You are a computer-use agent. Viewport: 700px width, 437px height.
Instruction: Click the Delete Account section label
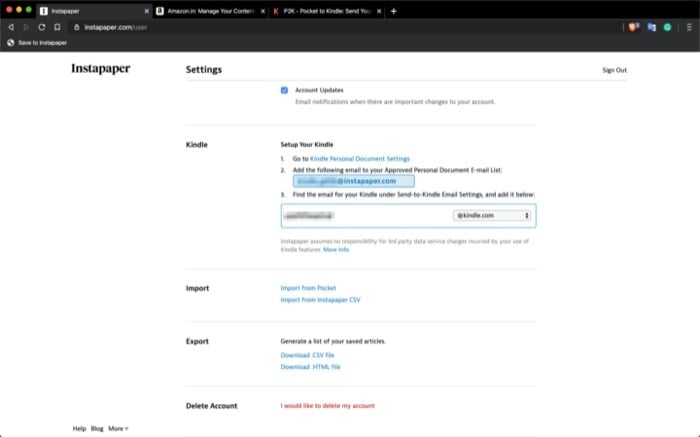coord(212,406)
